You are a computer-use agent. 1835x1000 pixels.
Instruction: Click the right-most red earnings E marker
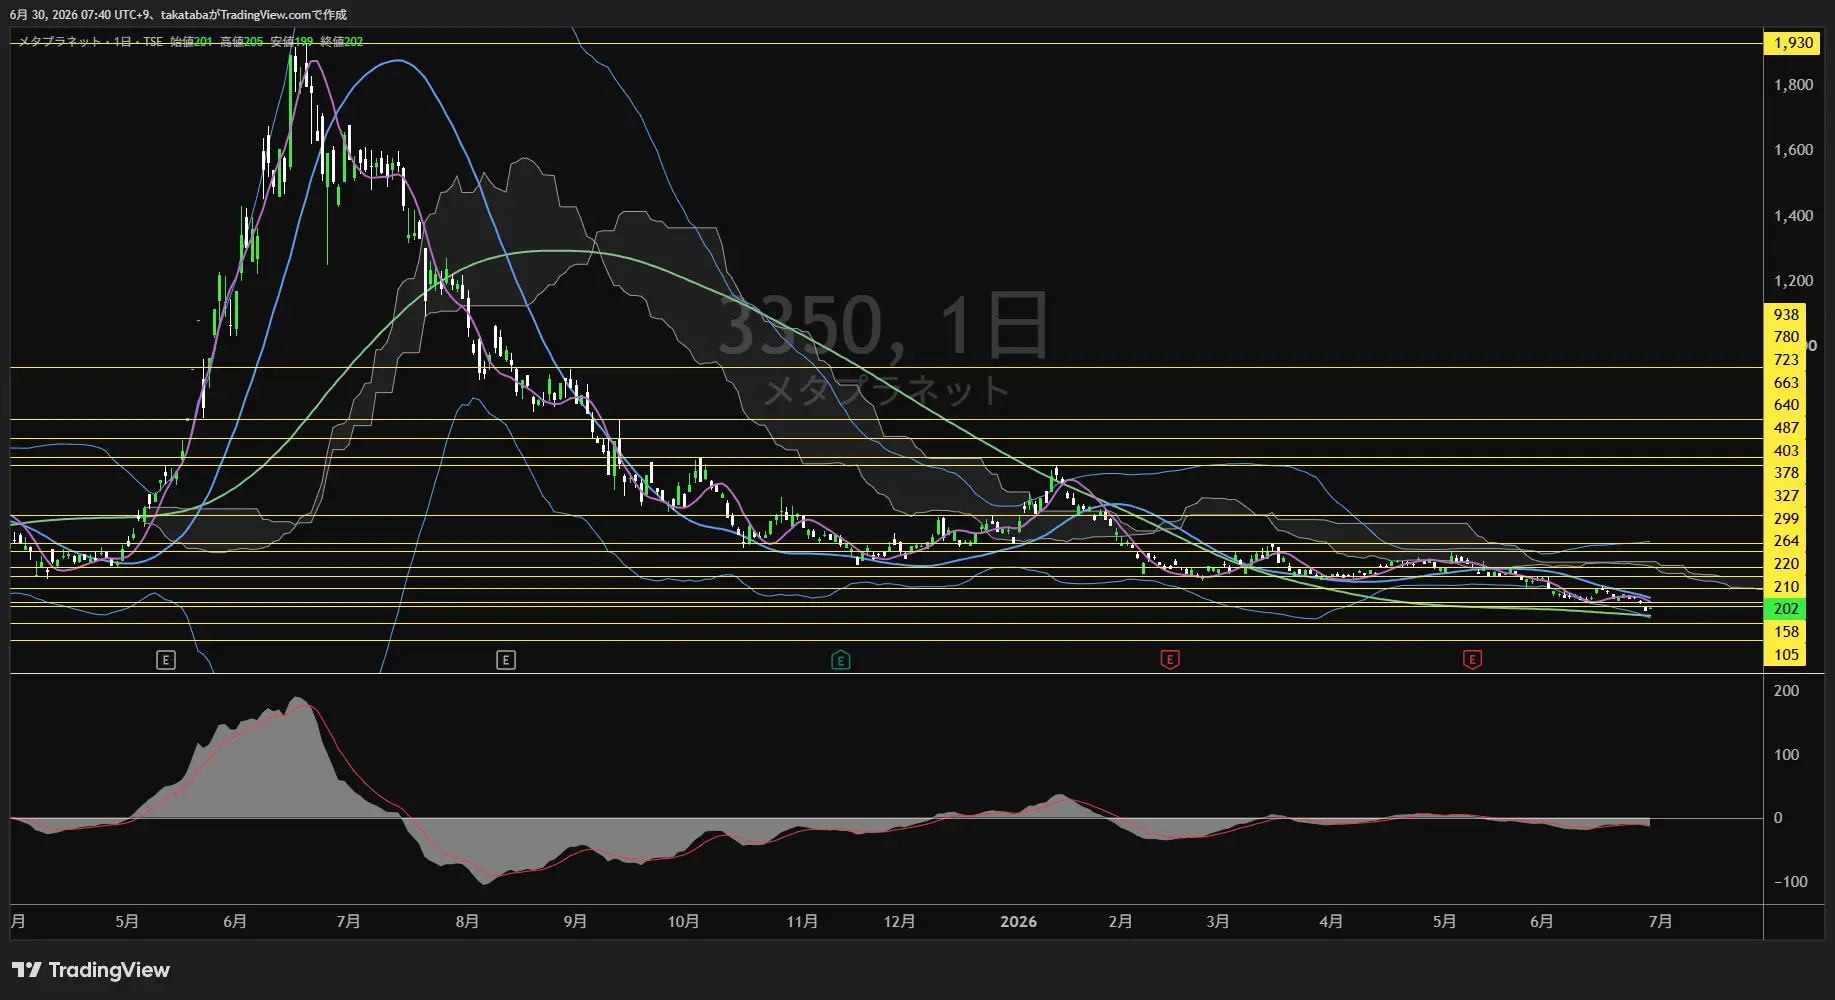1472,660
